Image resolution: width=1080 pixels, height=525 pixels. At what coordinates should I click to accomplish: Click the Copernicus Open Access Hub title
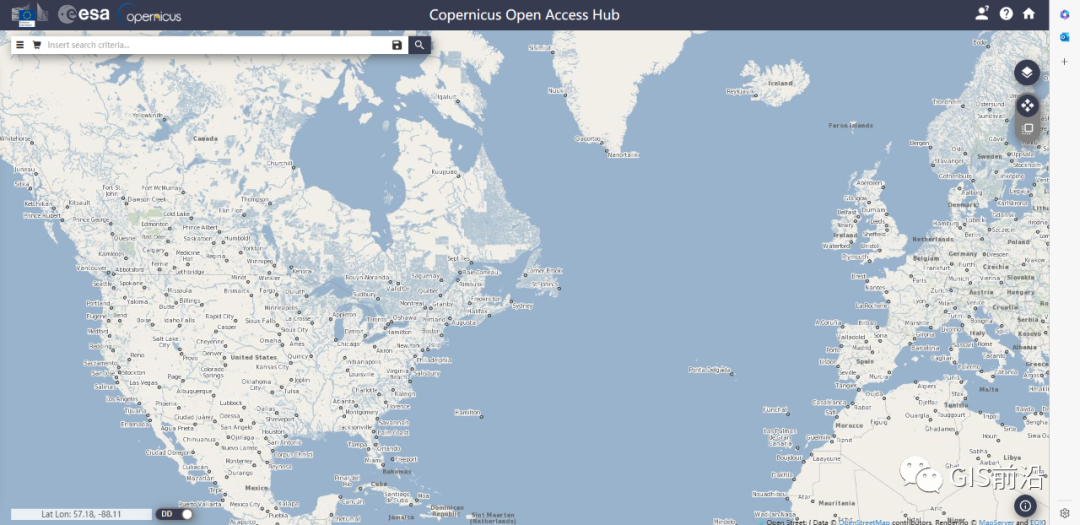[524, 14]
